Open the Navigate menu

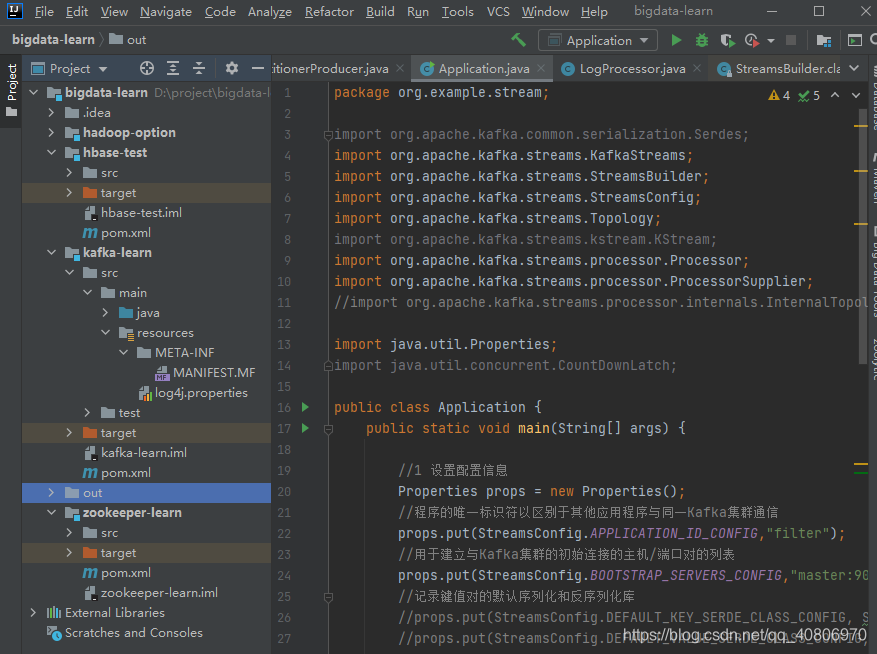tap(166, 11)
